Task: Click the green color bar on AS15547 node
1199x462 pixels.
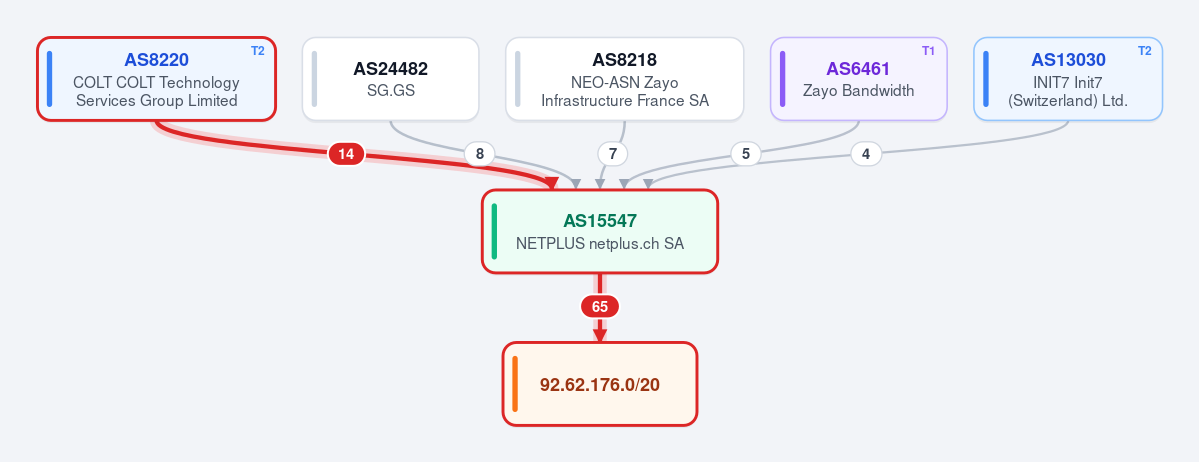Action: coord(495,231)
